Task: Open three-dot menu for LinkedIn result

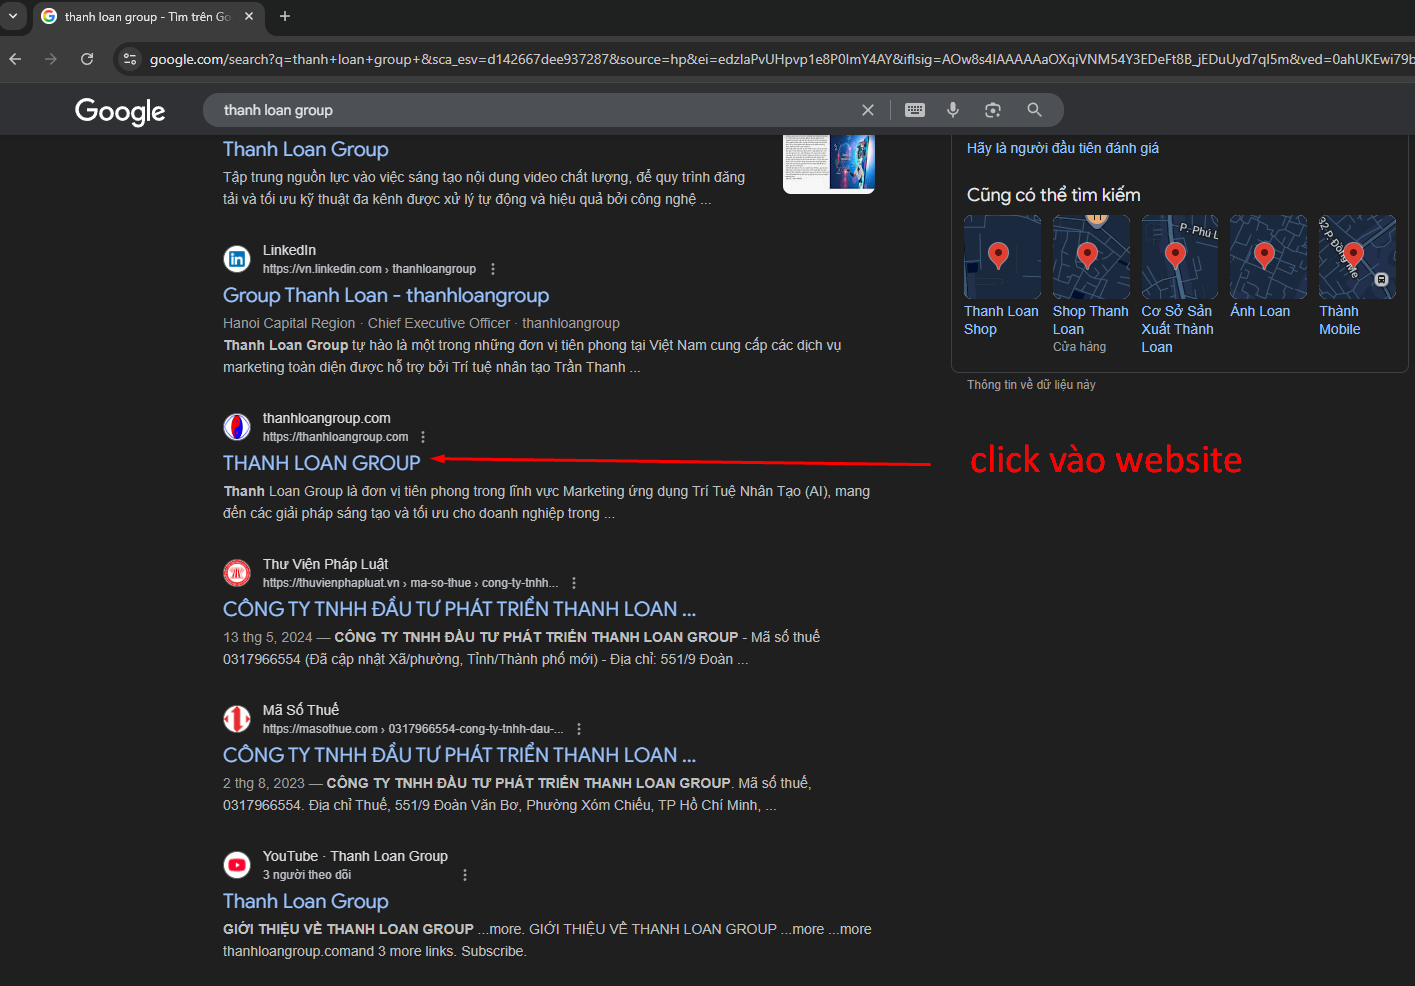Action: pos(493,269)
